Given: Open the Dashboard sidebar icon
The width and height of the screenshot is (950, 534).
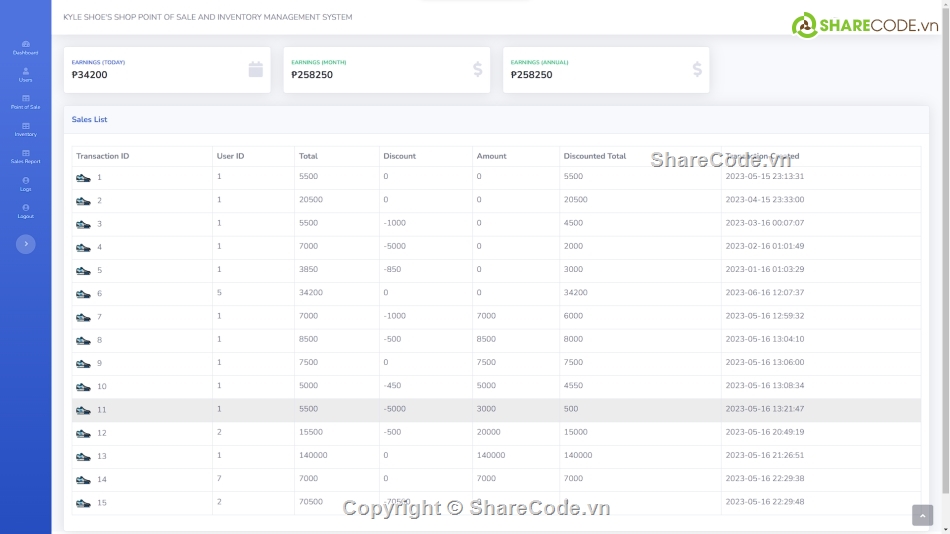Looking at the screenshot, I should pos(25,45).
